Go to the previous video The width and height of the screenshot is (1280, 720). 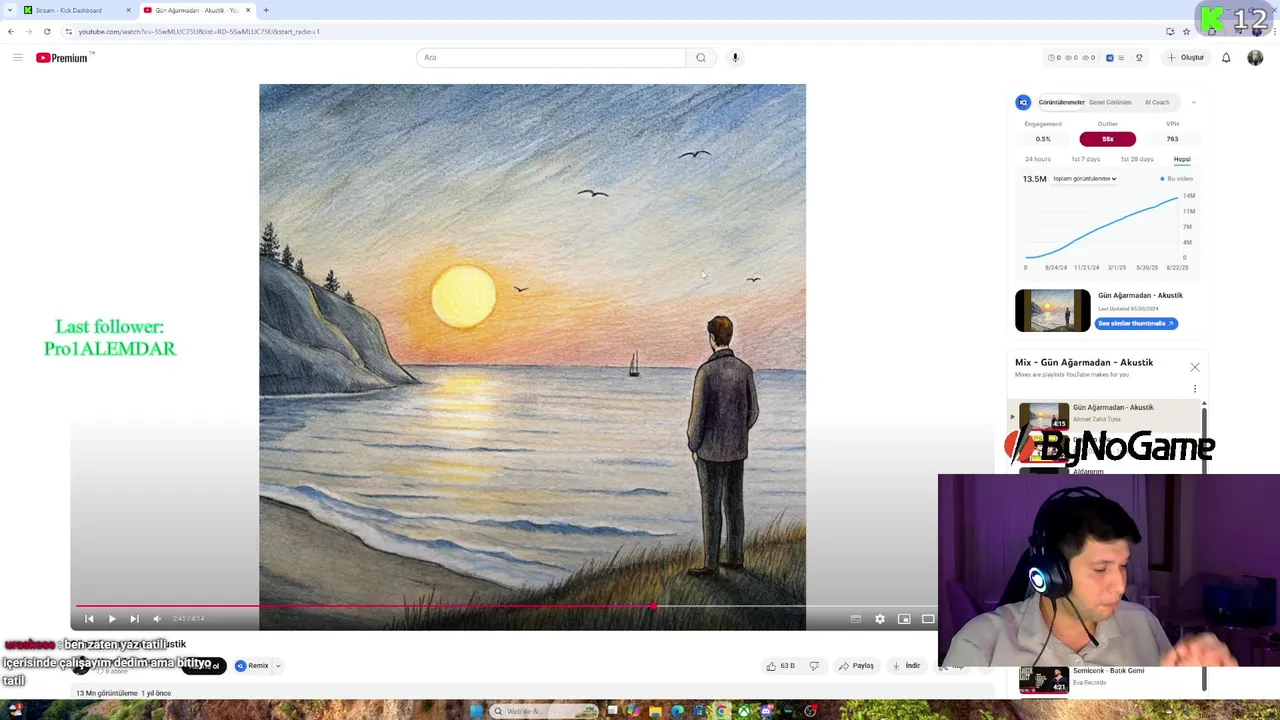point(89,619)
